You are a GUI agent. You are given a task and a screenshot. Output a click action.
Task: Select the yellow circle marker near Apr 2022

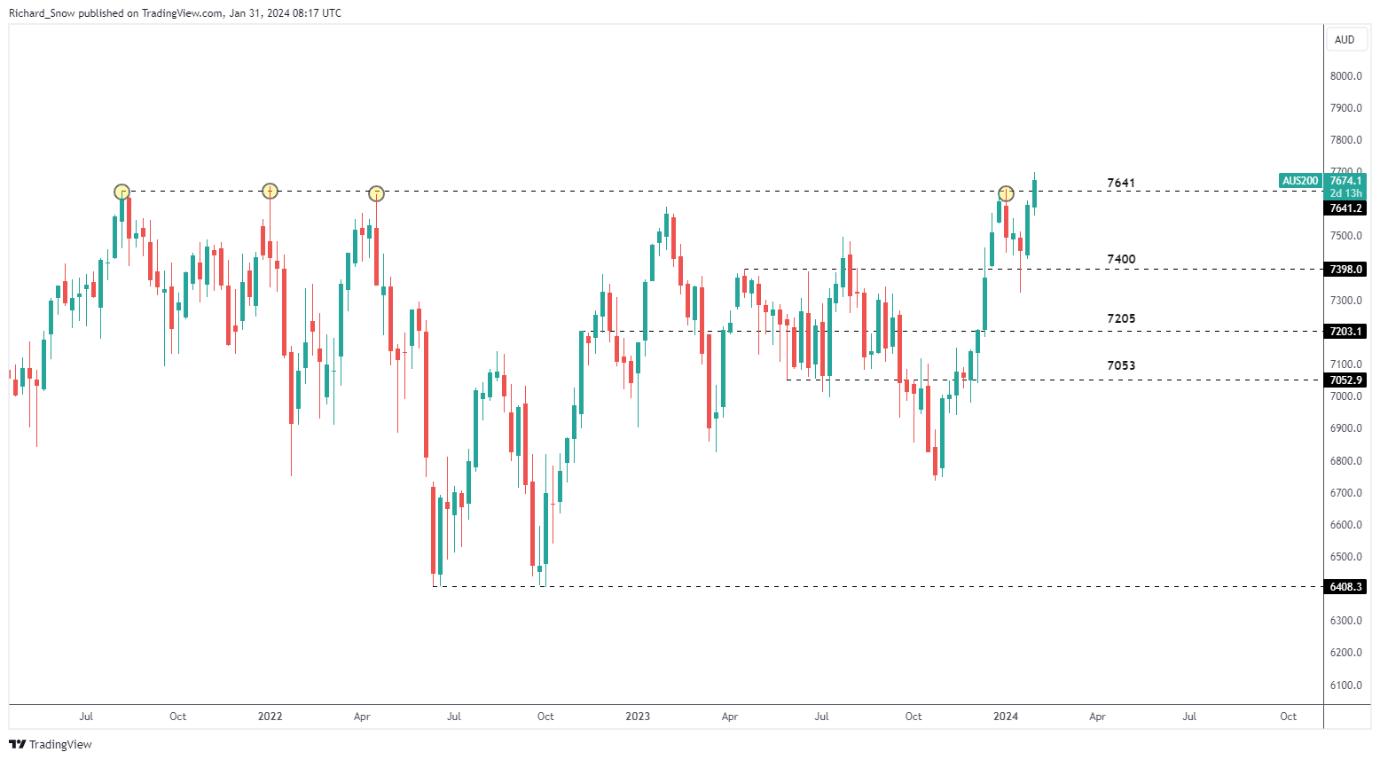(376, 193)
